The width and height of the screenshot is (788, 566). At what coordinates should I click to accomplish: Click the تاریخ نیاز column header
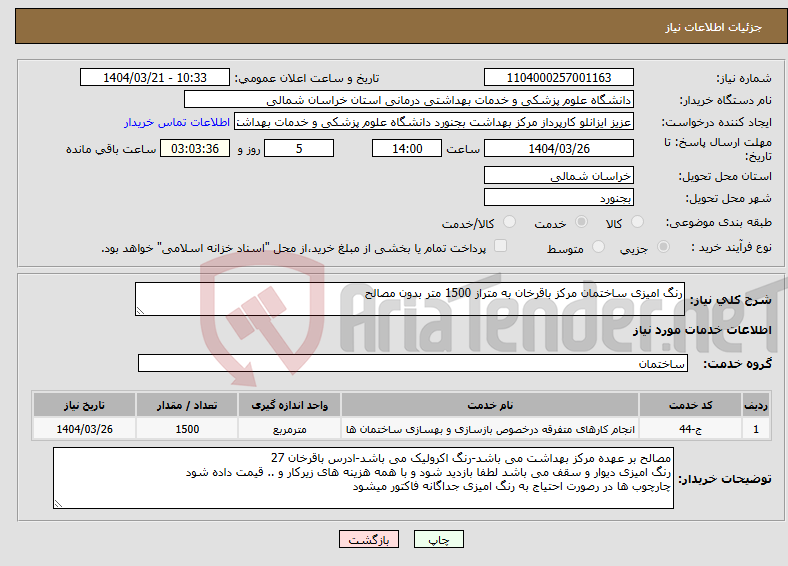(84, 405)
